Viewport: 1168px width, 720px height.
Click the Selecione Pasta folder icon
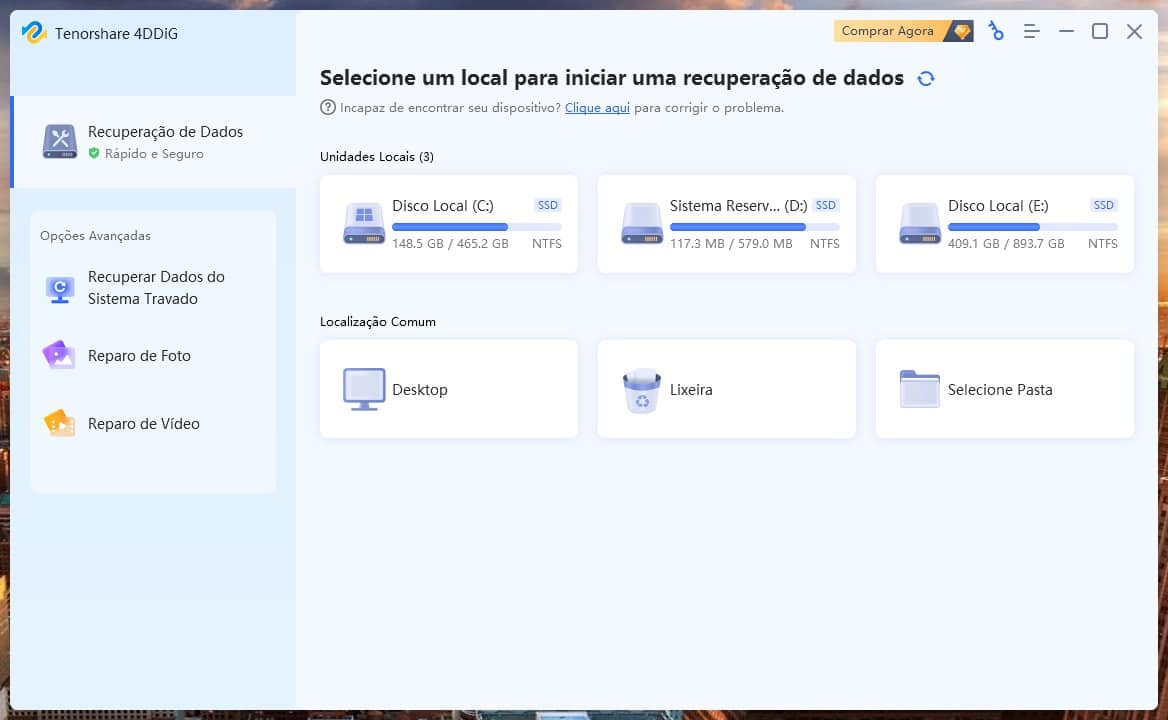point(919,389)
